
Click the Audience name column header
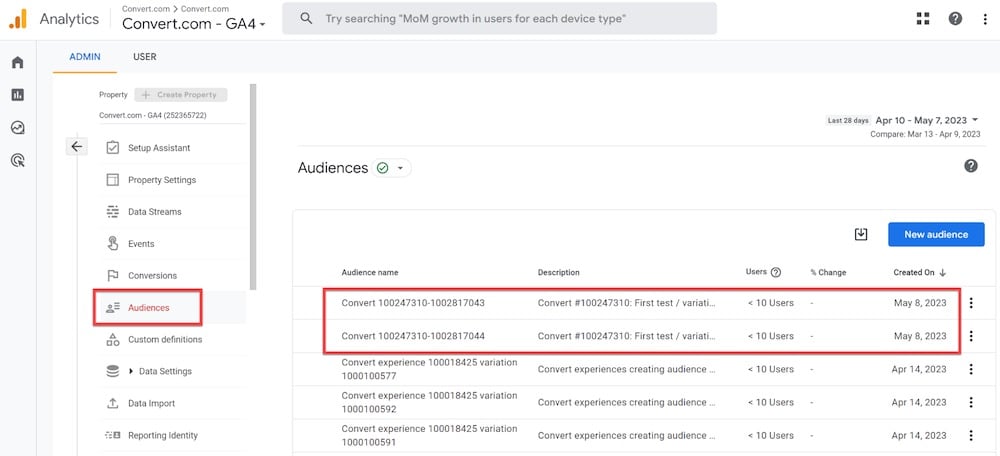(x=370, y=272)
